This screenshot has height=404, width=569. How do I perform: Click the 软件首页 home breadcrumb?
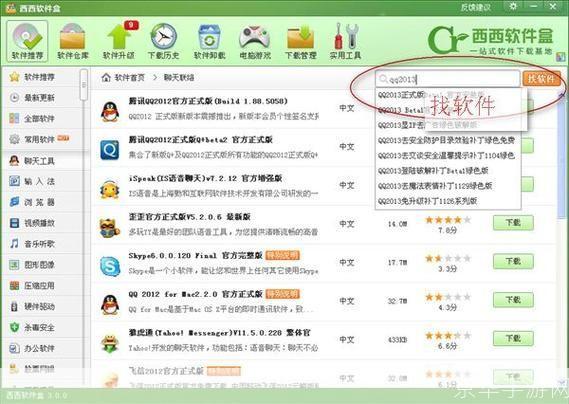(123, 77)
